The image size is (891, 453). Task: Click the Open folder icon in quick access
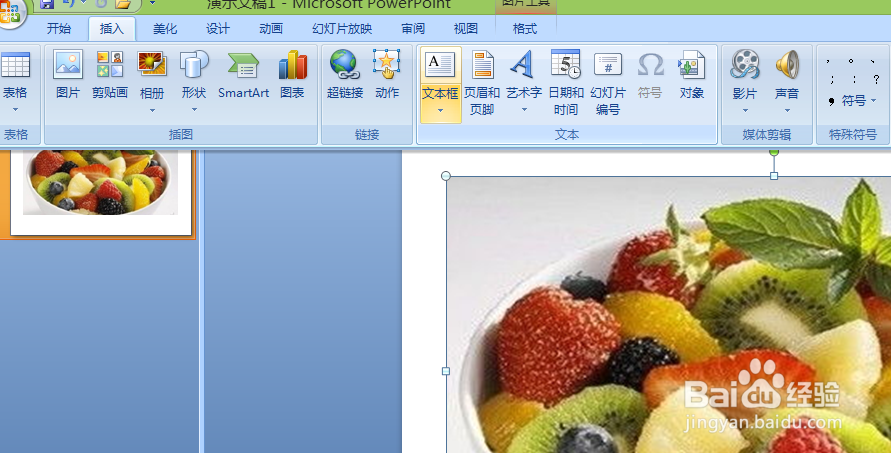[123, 4]
